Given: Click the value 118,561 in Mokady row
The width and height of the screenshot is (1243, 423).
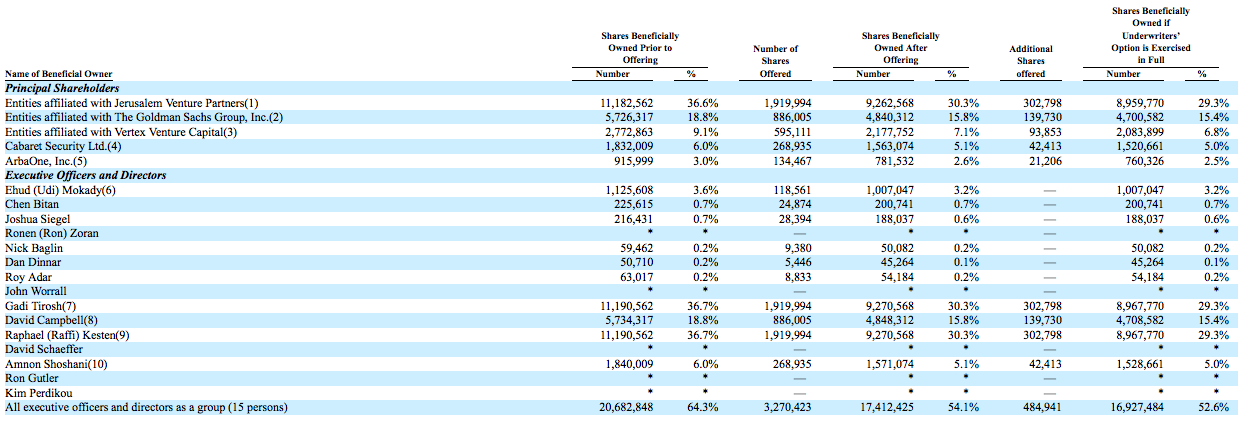Looking at the screenshot, I should [x=792, y=190].
